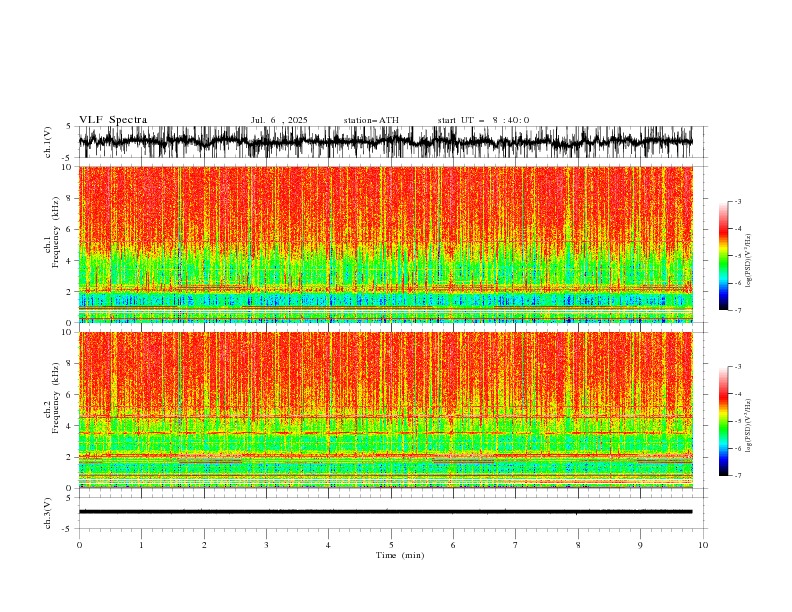Click the date text "Jul. 6 , 2025"
792x612 pixels.
tap(279, 120)
